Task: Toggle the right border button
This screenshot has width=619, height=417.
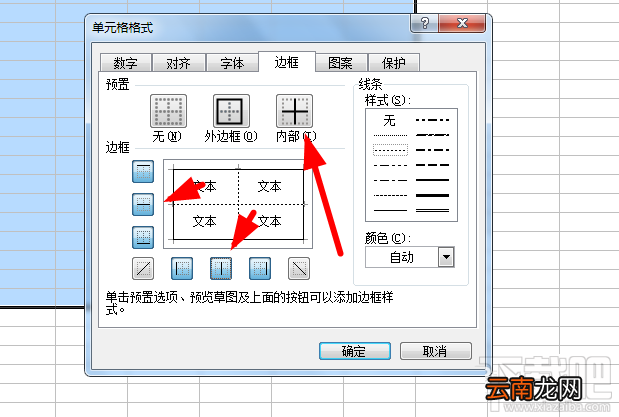Action: pos(260,269)
